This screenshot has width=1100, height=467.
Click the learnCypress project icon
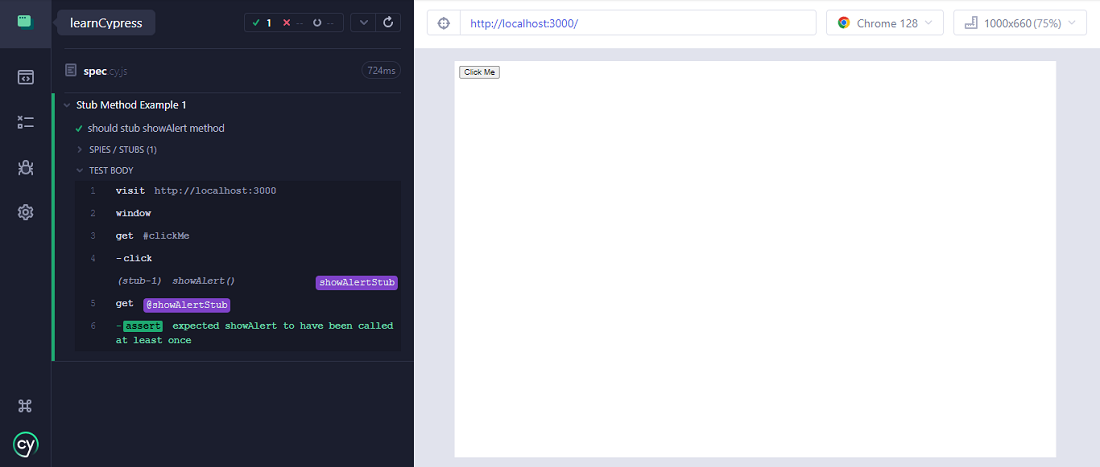point(25,21)
